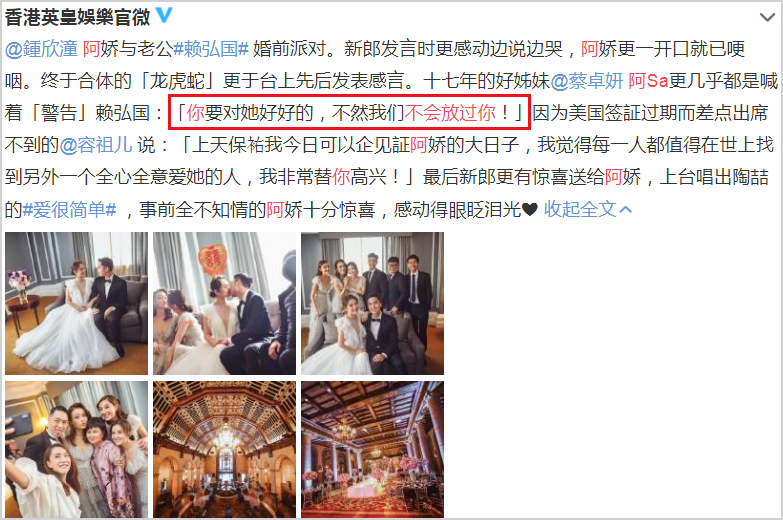Click highlighted 不会放过你 text
The width and height of the screenshot is (783, 520).
450,113
